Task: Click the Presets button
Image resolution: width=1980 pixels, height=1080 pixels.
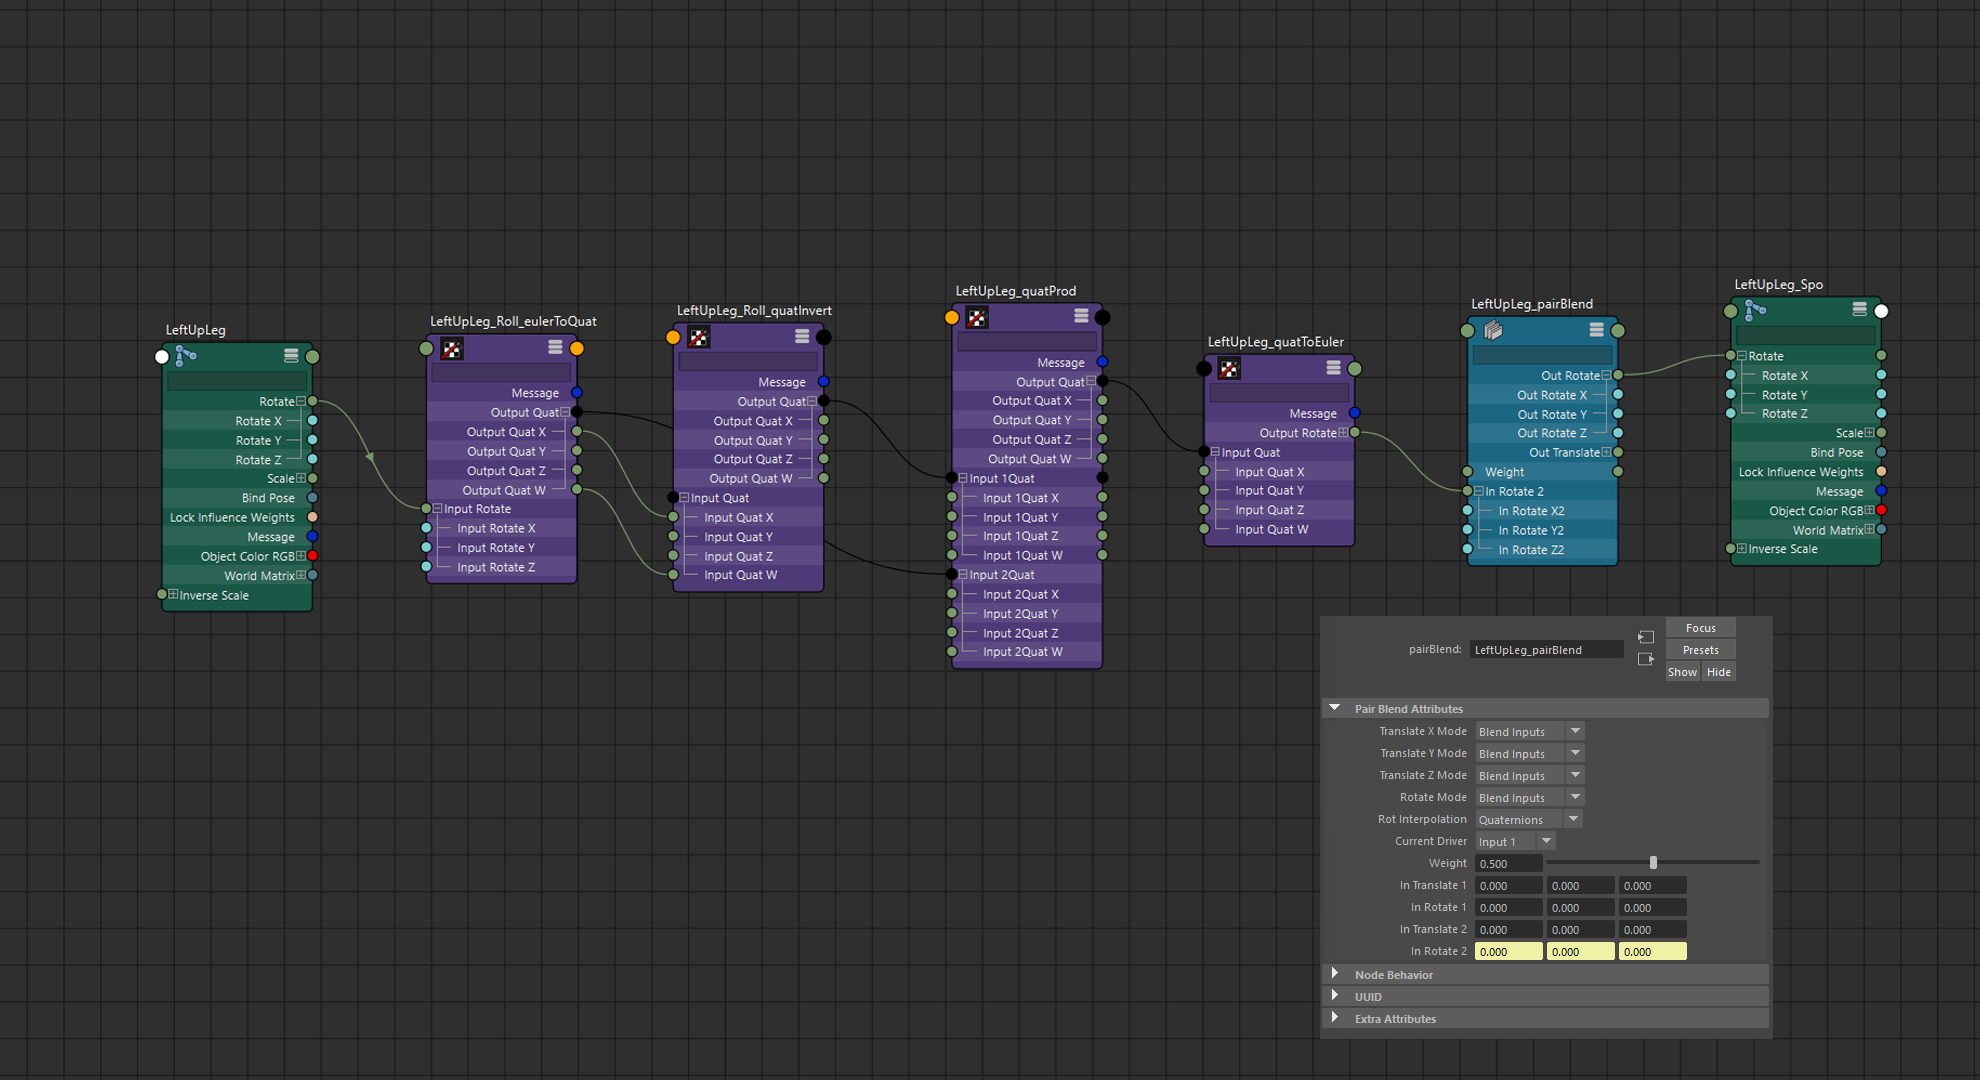Action: coord(1700,650)
